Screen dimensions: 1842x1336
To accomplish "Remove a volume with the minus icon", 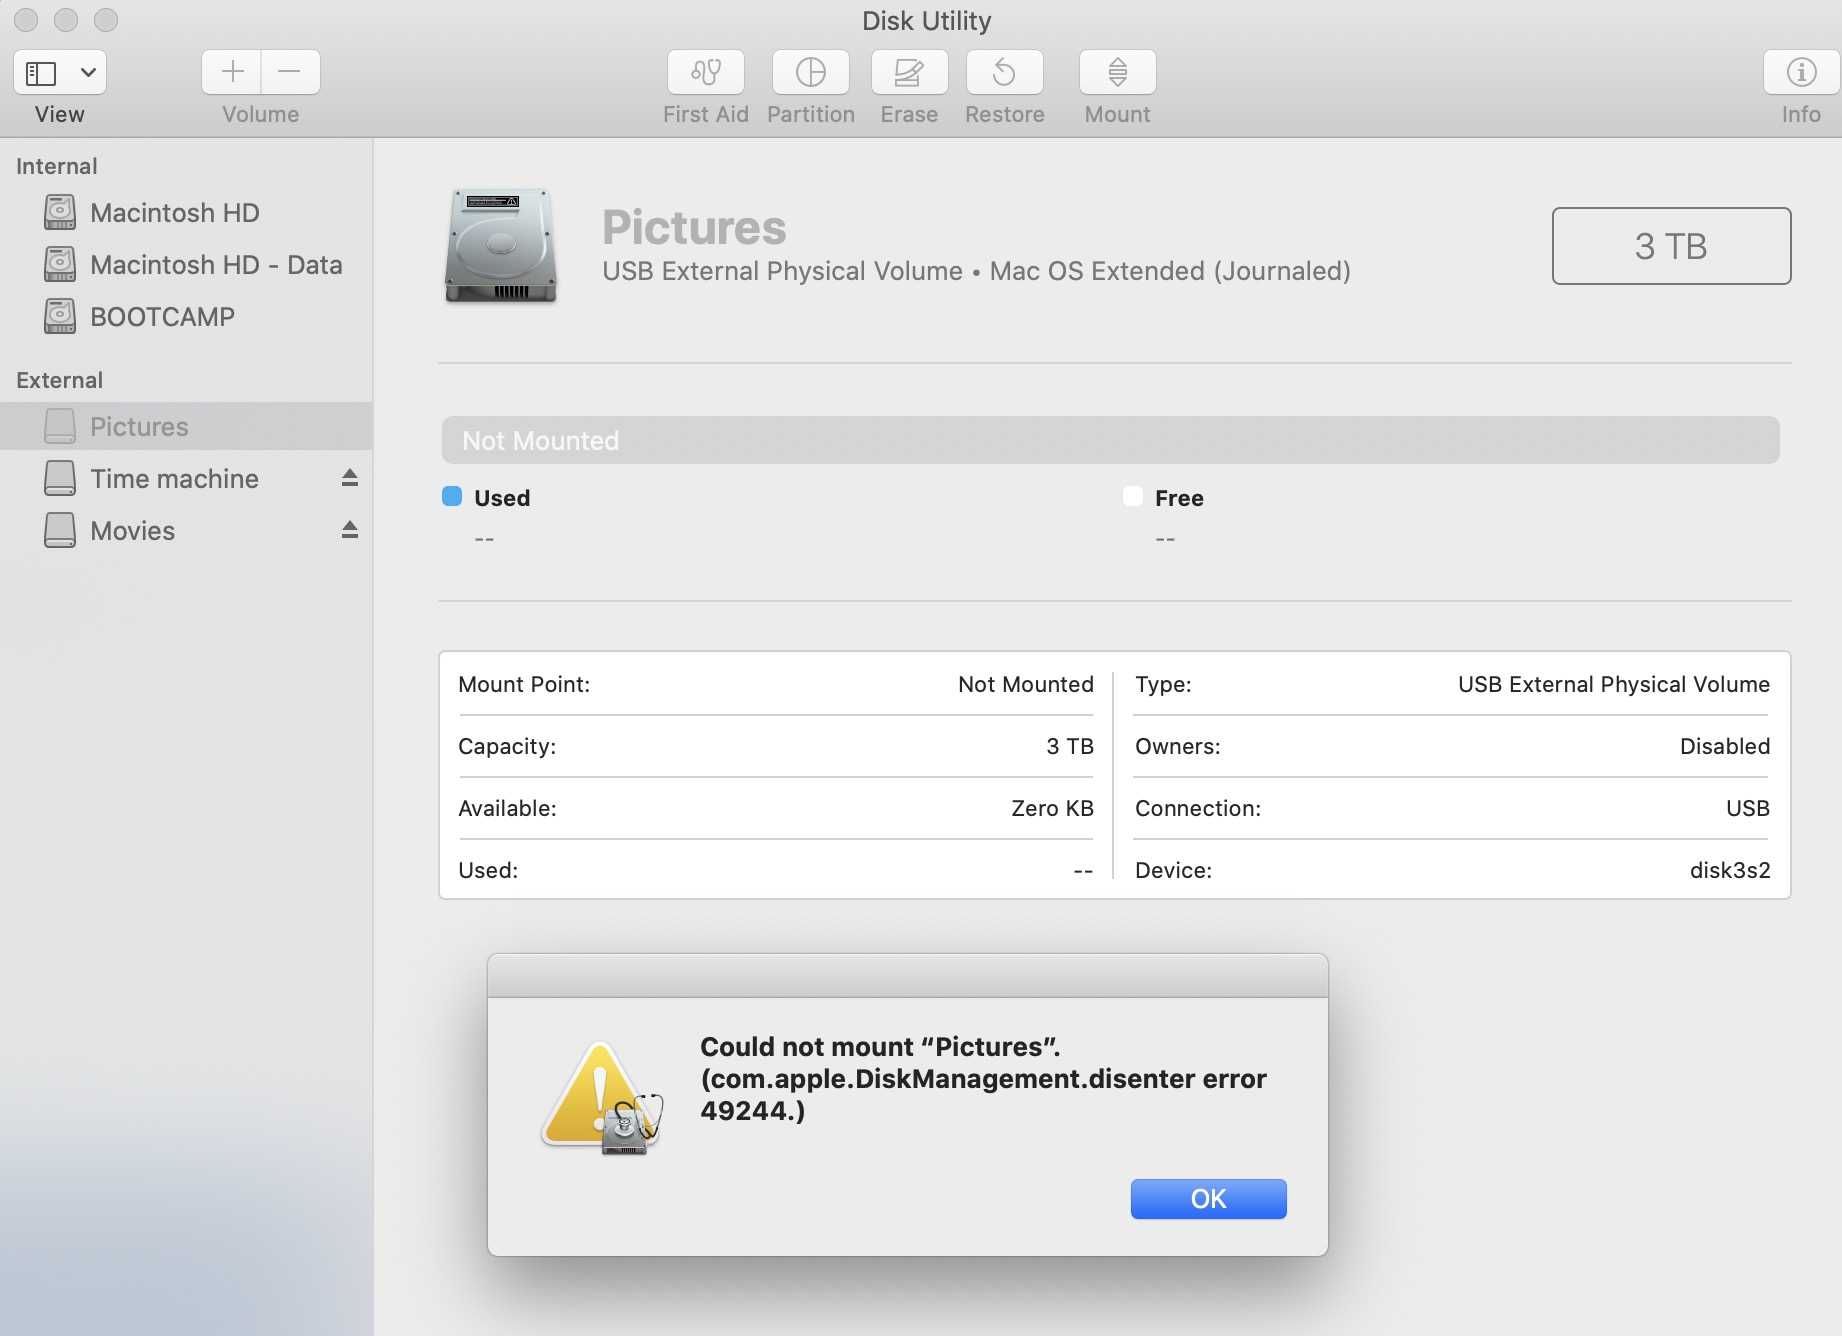I will [290, 71].
